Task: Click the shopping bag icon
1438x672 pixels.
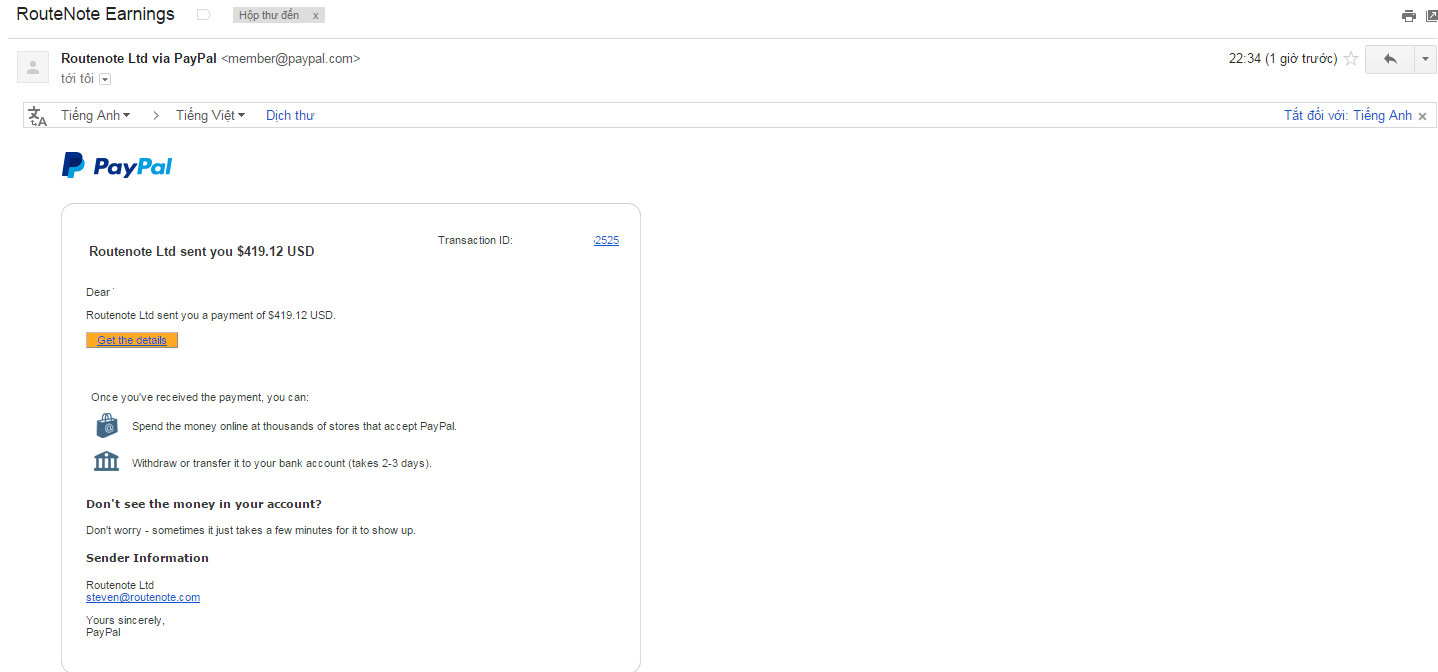Action: click(107, 426)
